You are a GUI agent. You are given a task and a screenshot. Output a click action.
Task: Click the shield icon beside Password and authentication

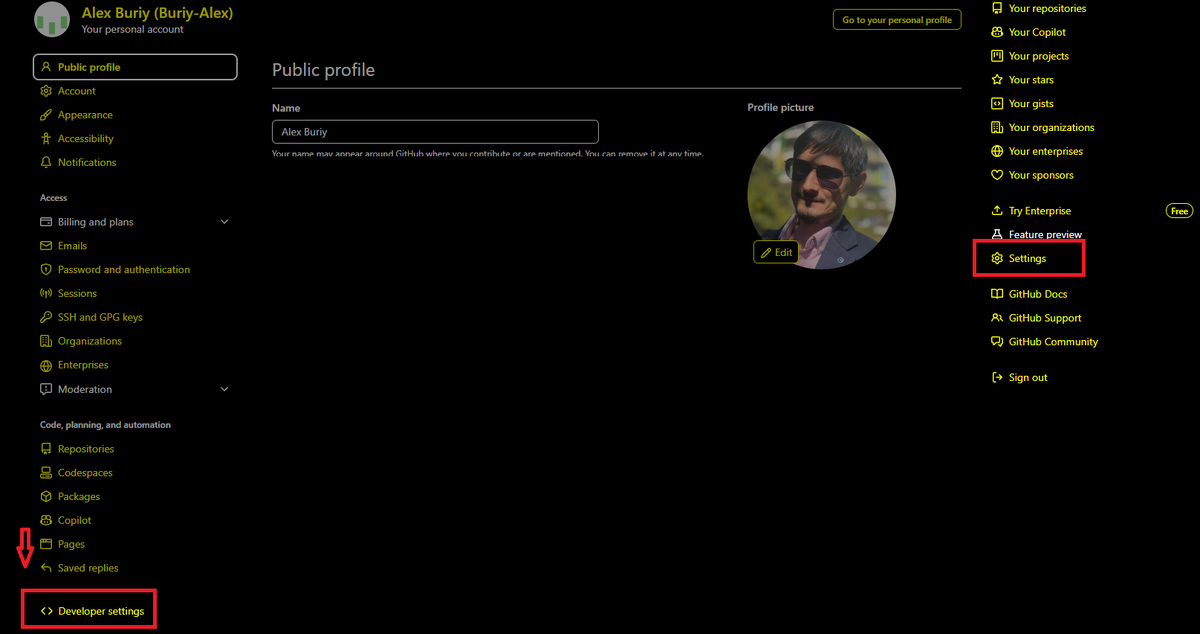46,270
